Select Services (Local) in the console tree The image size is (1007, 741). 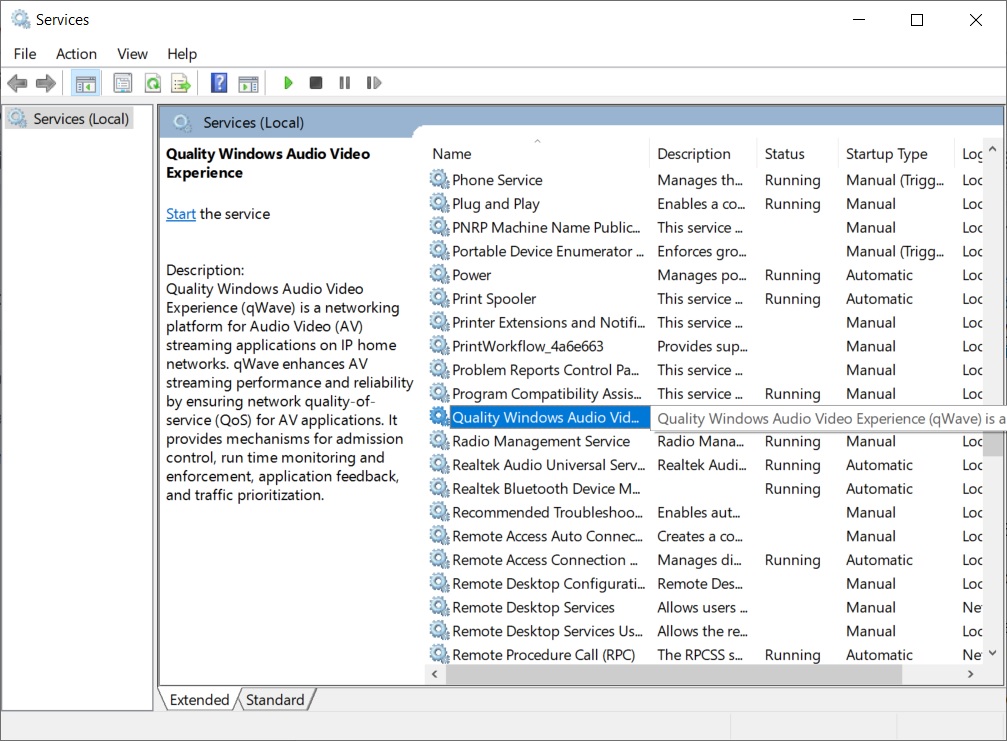pos(69,119)
